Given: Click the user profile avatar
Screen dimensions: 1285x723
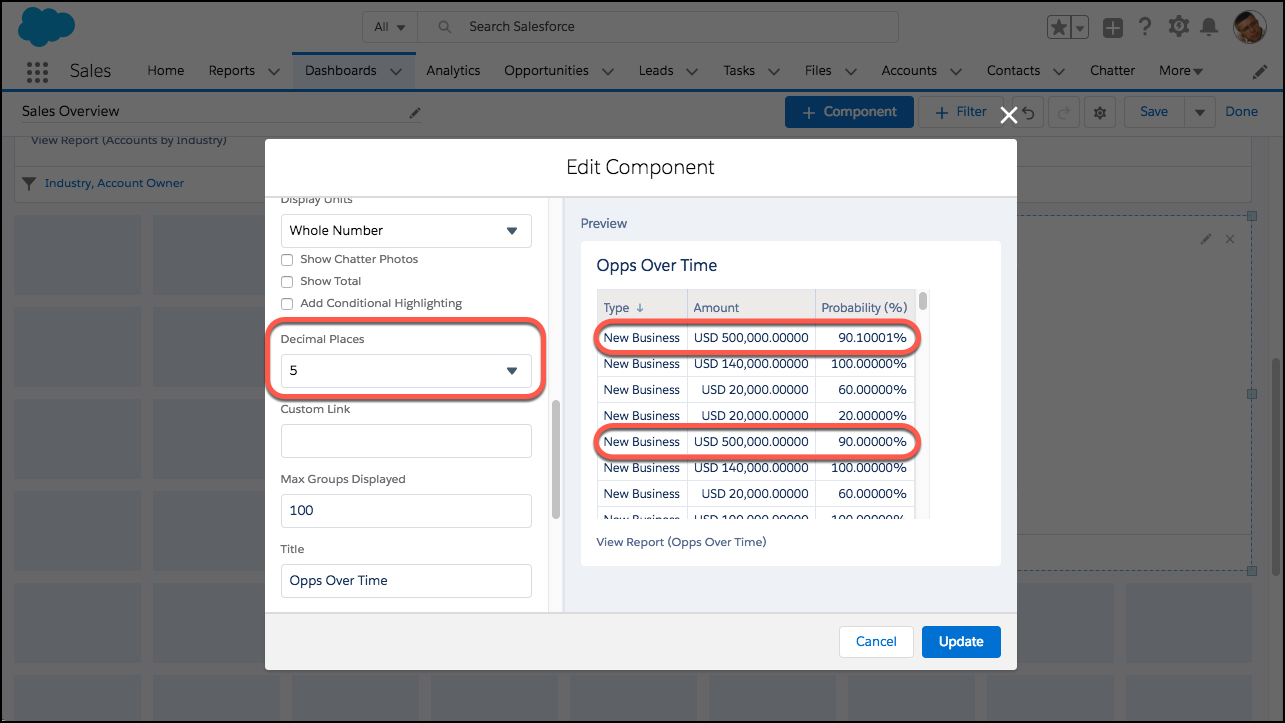Looking at the screenshot, I should tap(1250, 27).
